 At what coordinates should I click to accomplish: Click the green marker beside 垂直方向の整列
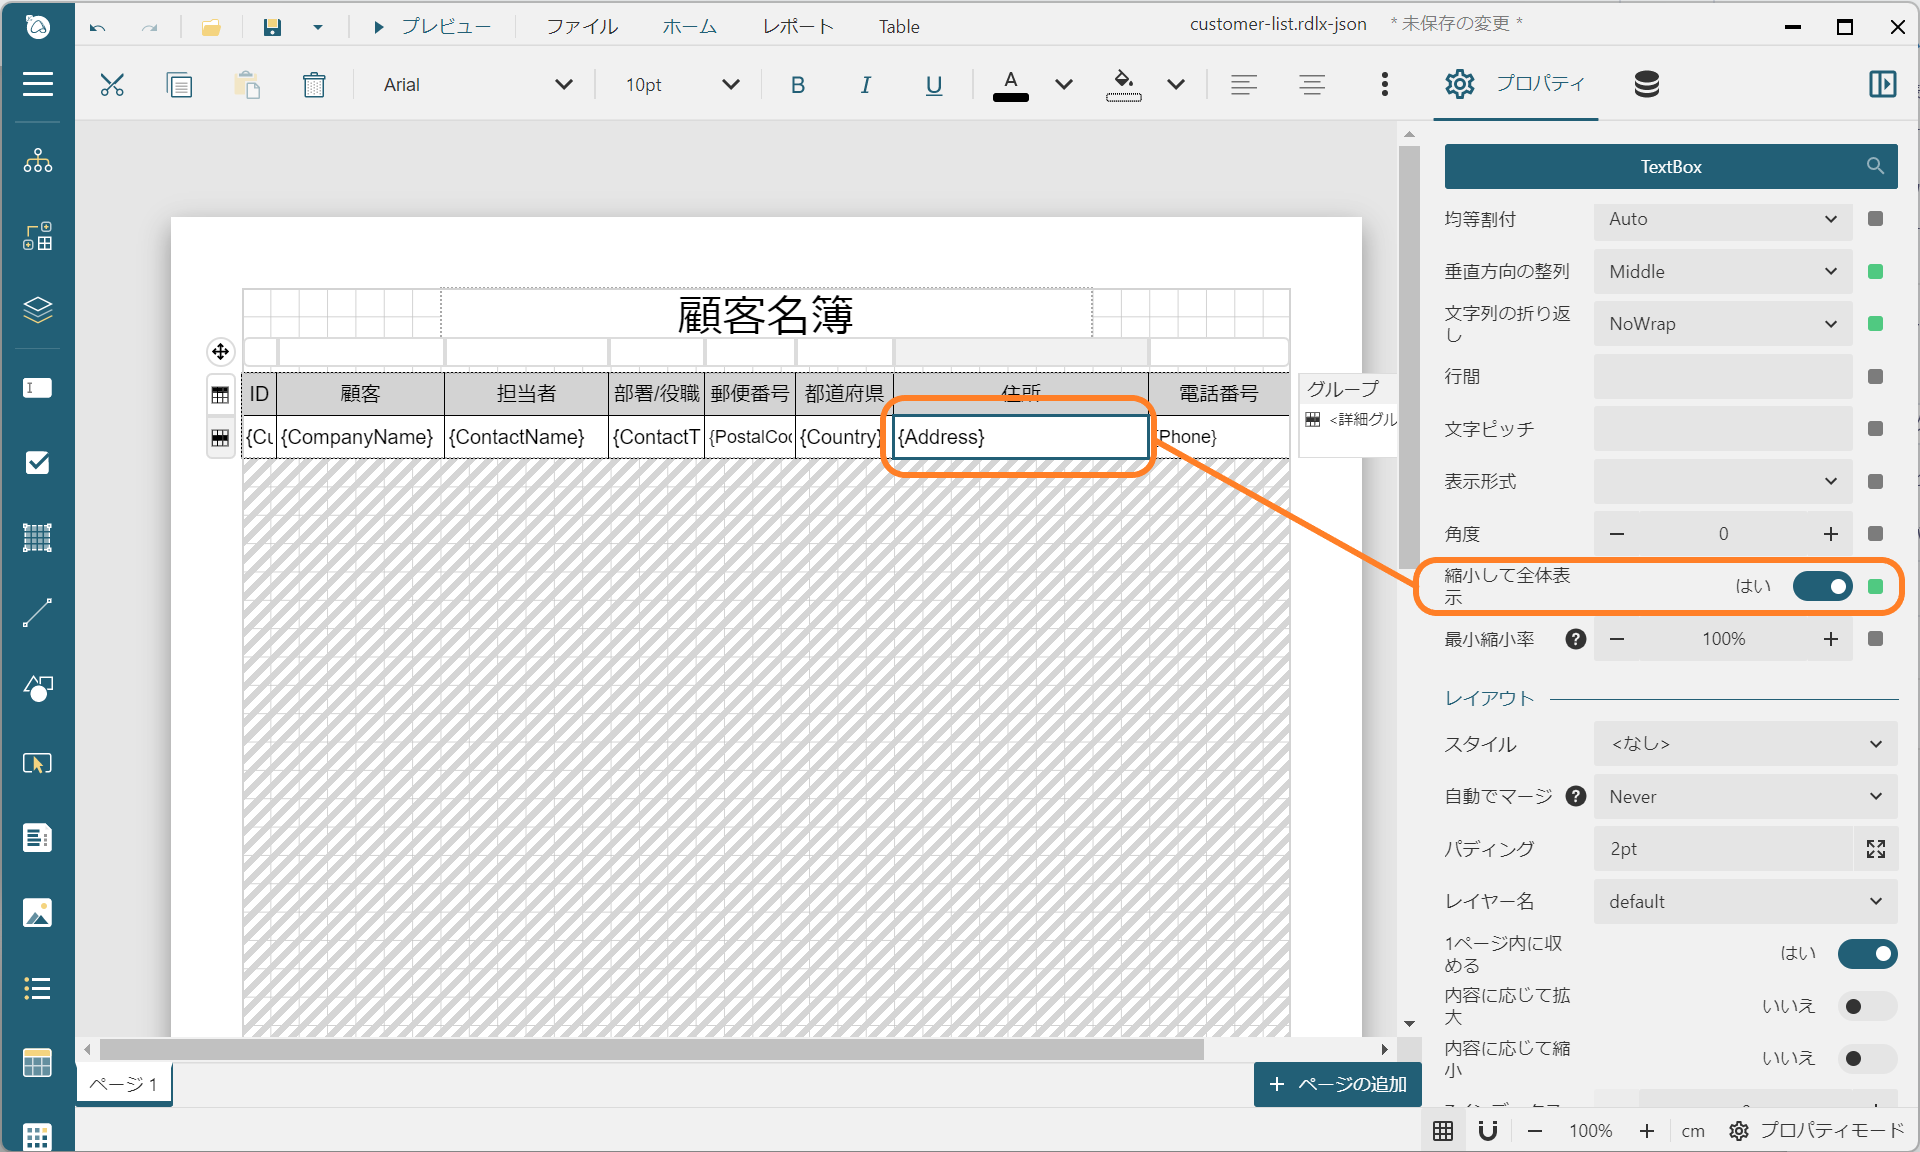tap(1875, 271)
